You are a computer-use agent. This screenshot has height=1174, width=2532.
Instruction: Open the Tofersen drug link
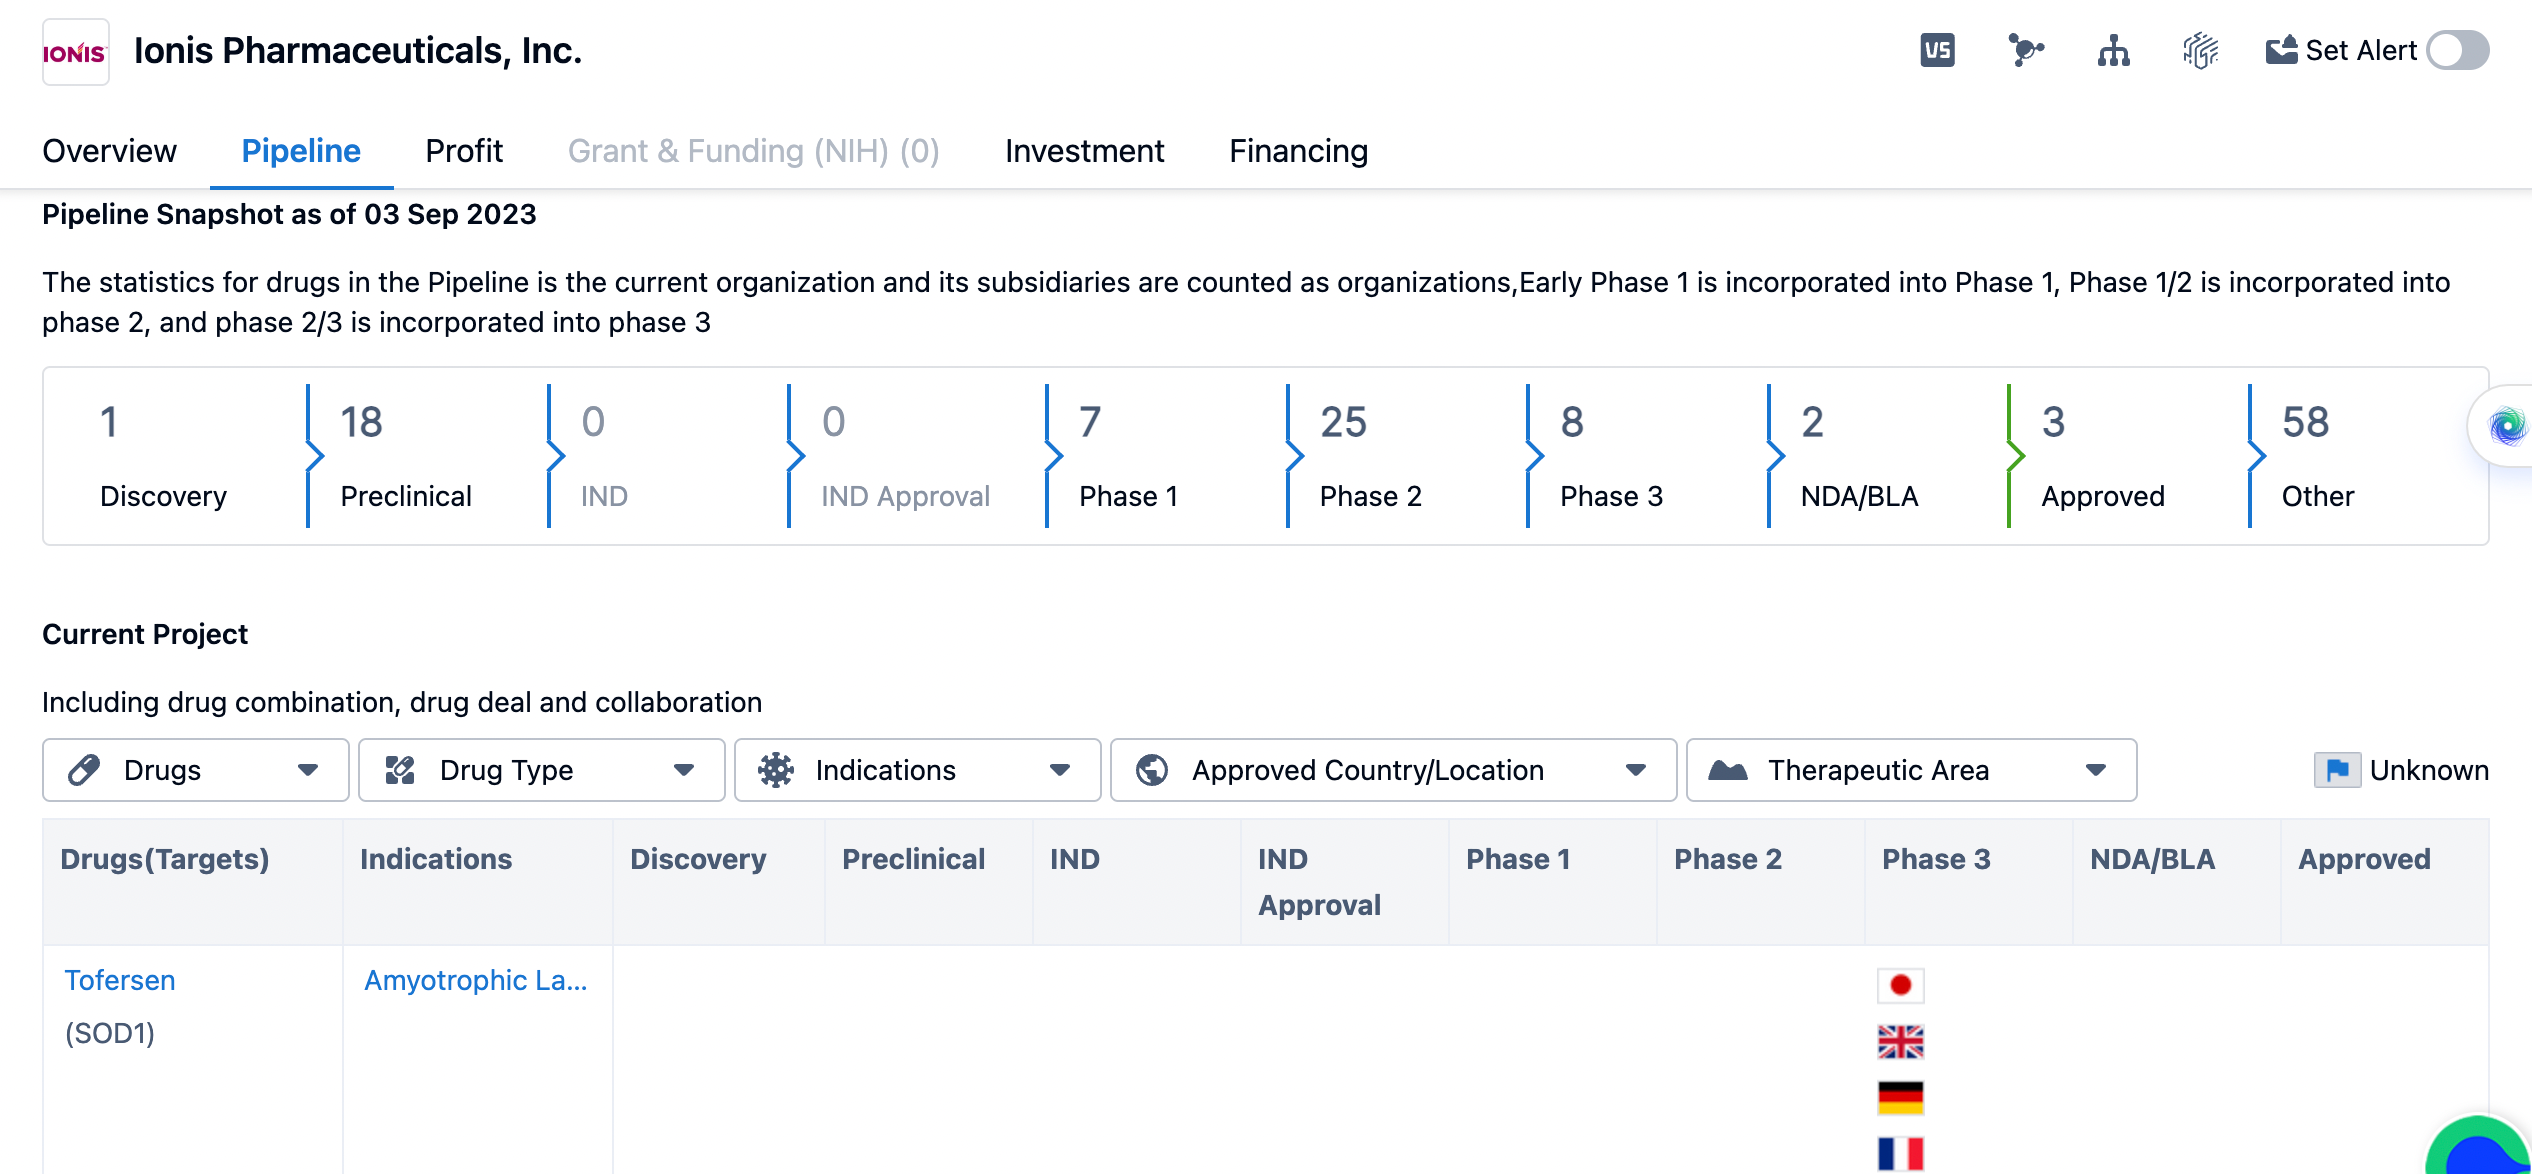click(x=119, y=980)
